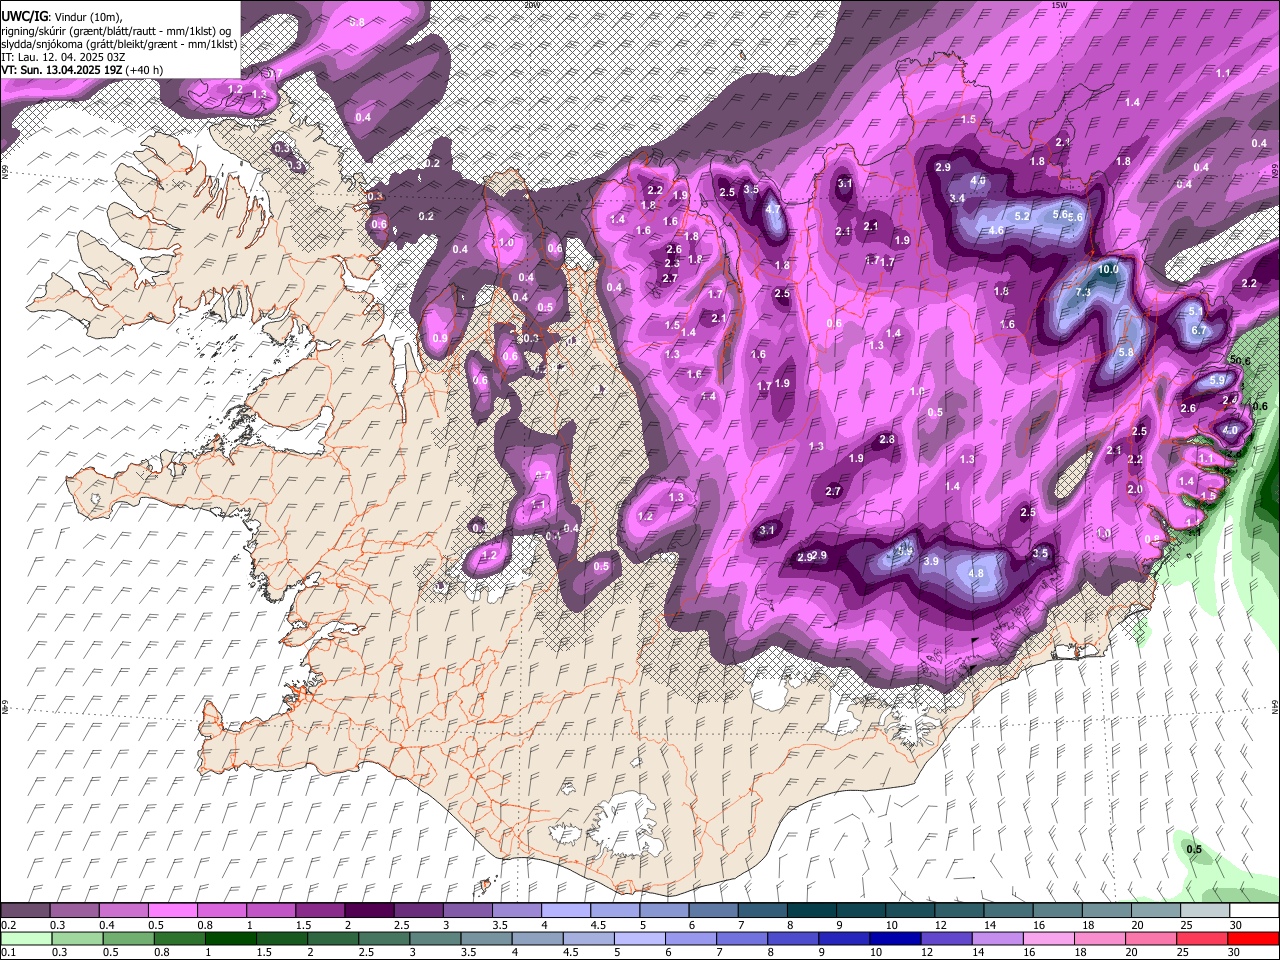Click the 5.9 precipitation value
The height and width of the screenshot is (960, 1280).
(1217, 381)
